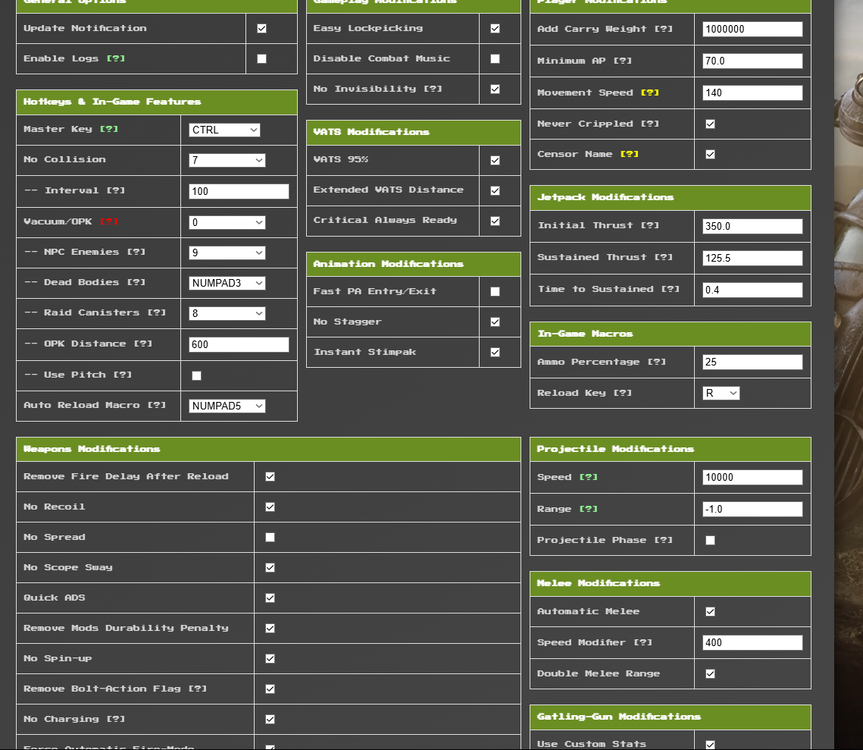The width and height of the screenshot is (863, 750).
Task: Enable the Disable Combat Music checkbox
Action: [495, 58]
